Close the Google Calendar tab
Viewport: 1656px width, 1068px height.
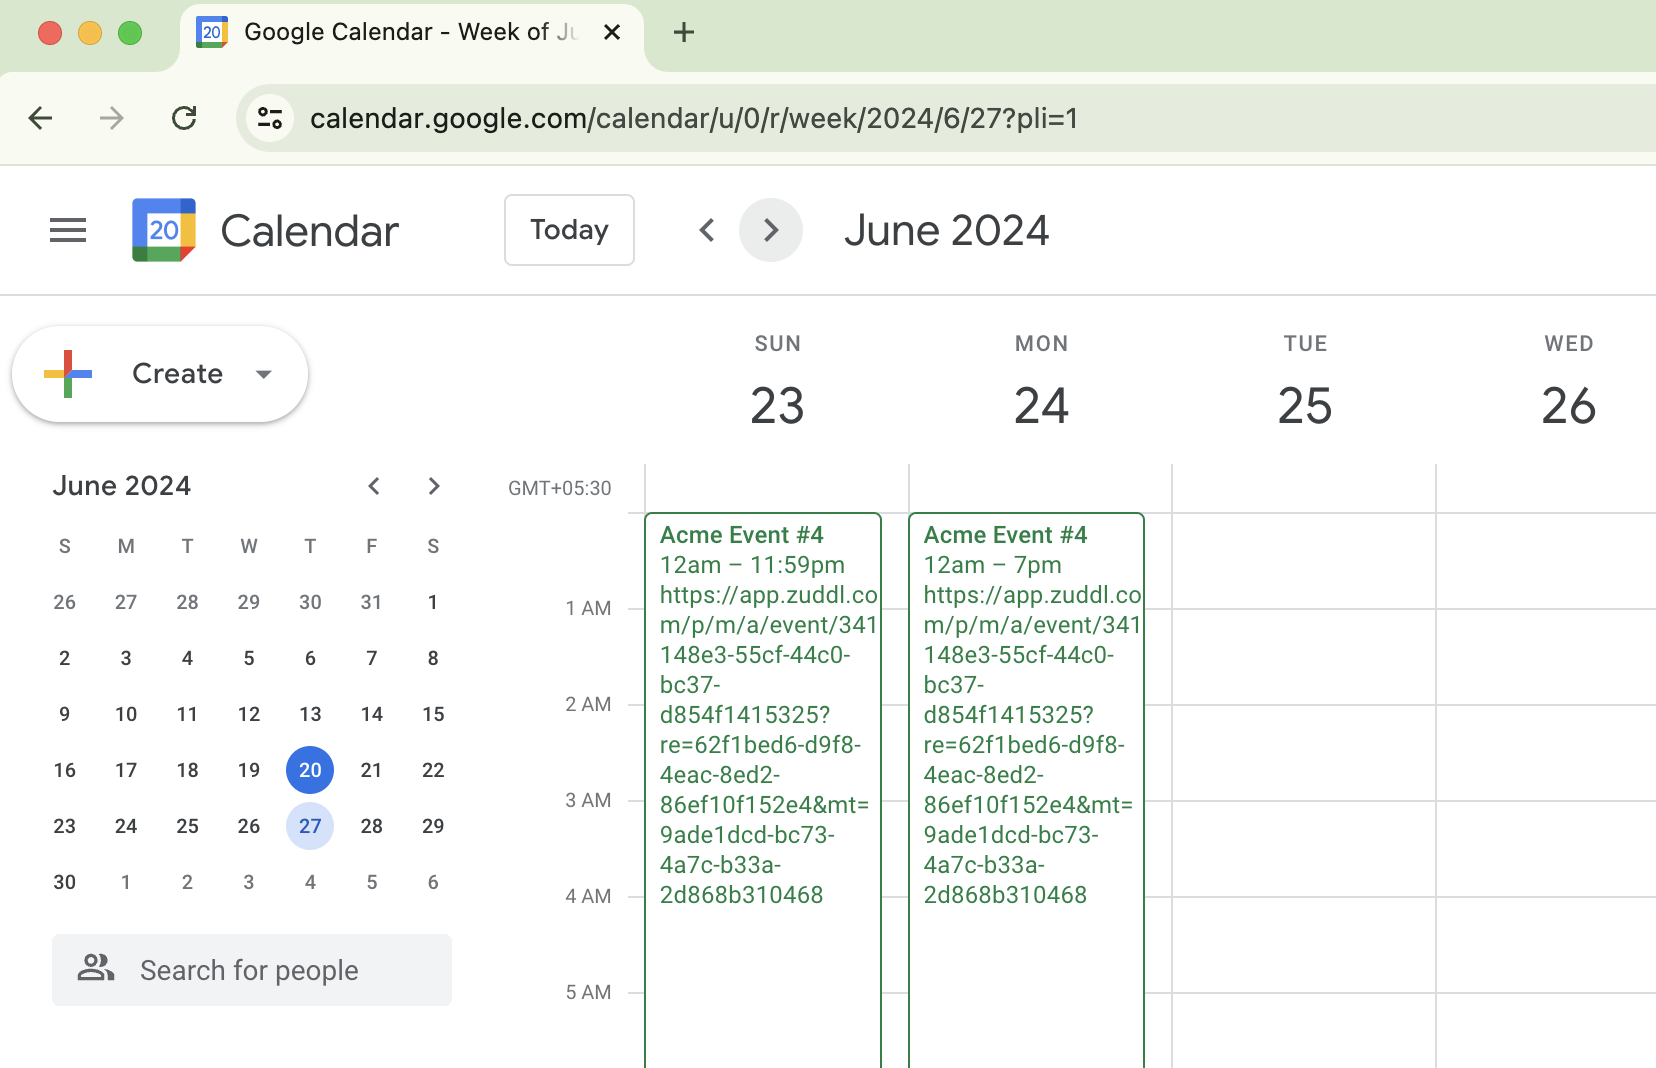pos(612,33)
